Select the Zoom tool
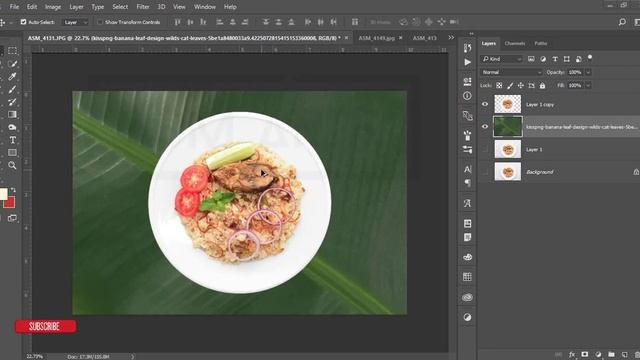 [12, 165]
